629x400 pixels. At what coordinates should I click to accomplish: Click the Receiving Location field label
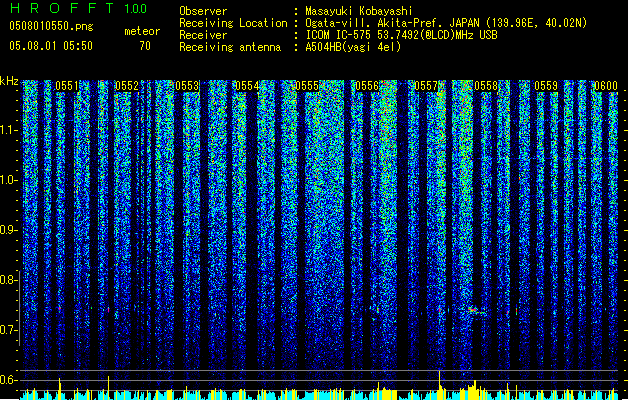[233, 23]
